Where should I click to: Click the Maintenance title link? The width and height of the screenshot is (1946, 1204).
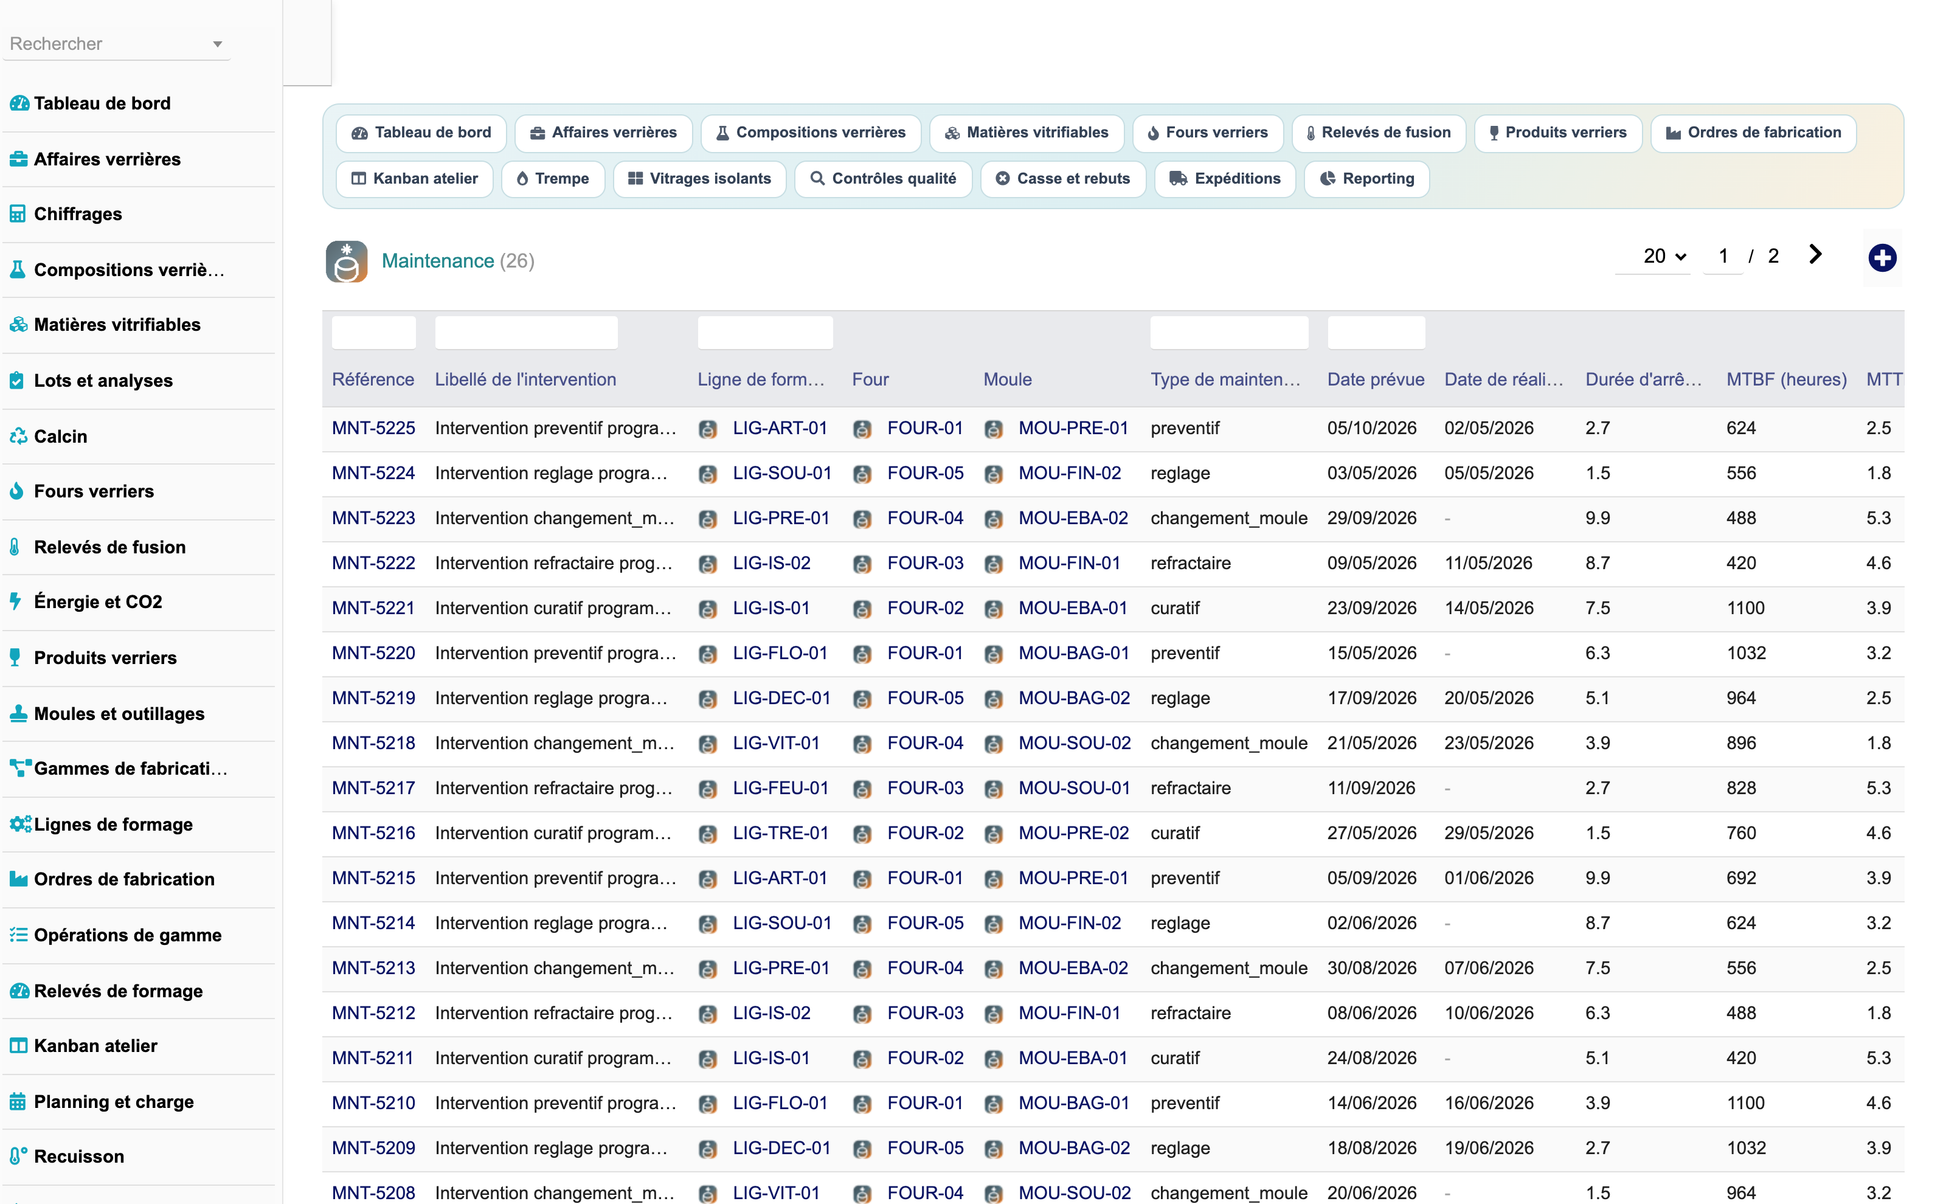[438, 261]
